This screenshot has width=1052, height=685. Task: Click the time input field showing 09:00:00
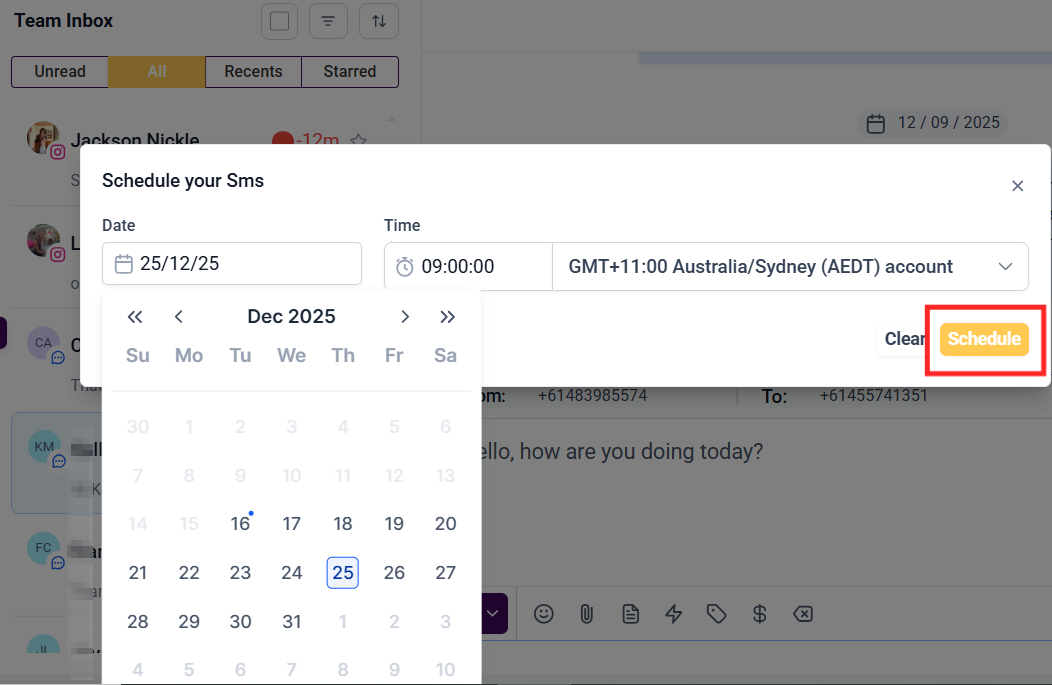470,267
